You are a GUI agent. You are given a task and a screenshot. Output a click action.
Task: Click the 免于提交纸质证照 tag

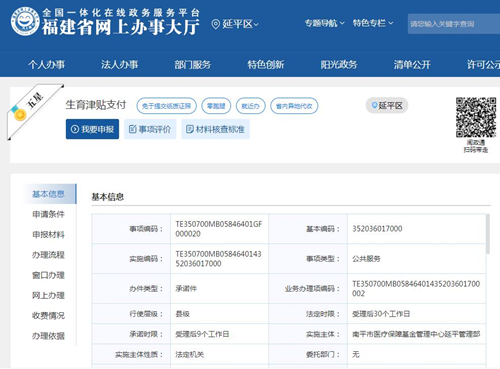(166, 106)
